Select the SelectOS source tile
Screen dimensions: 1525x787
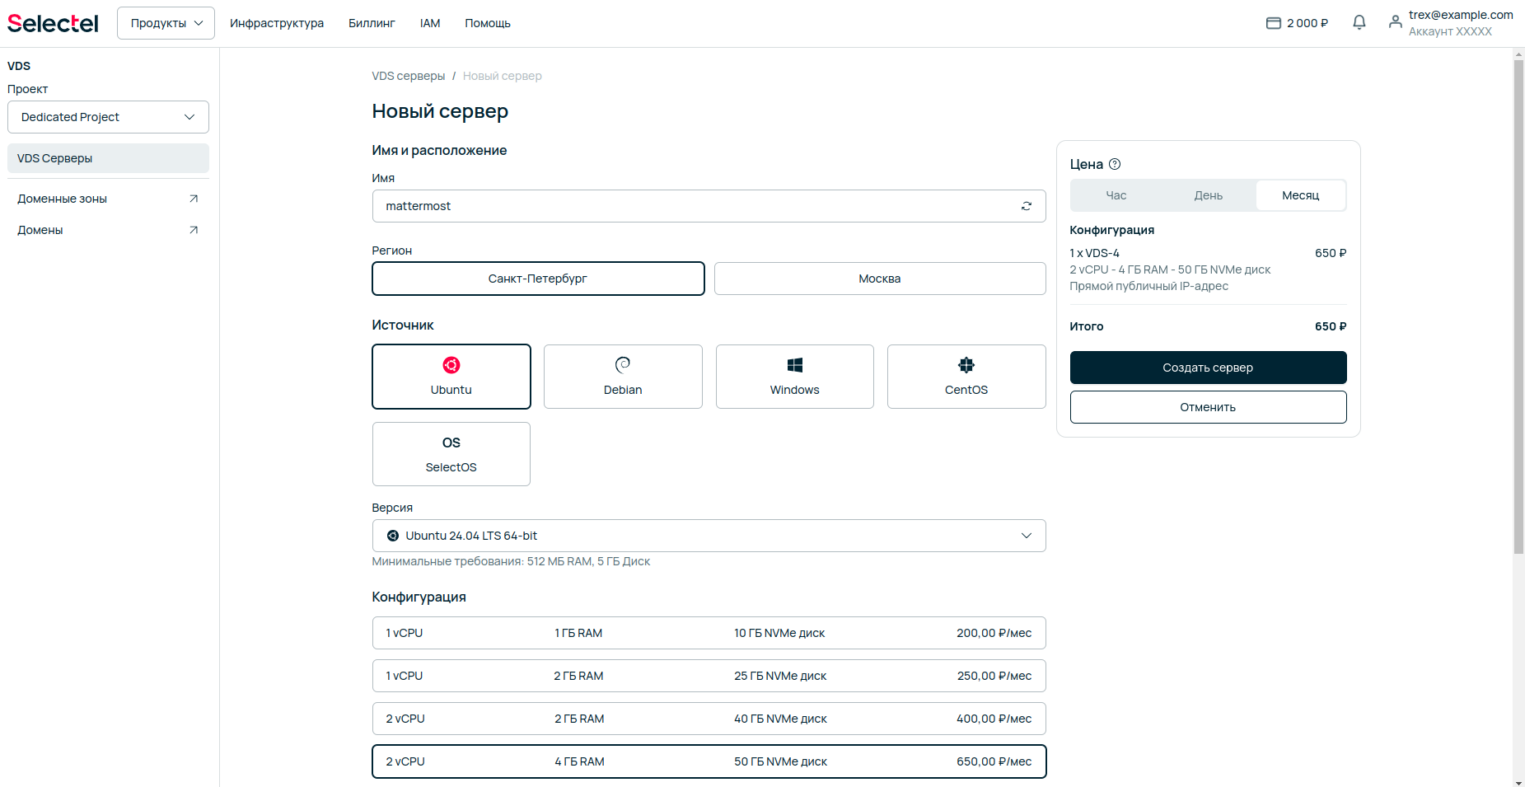point(451,454)
